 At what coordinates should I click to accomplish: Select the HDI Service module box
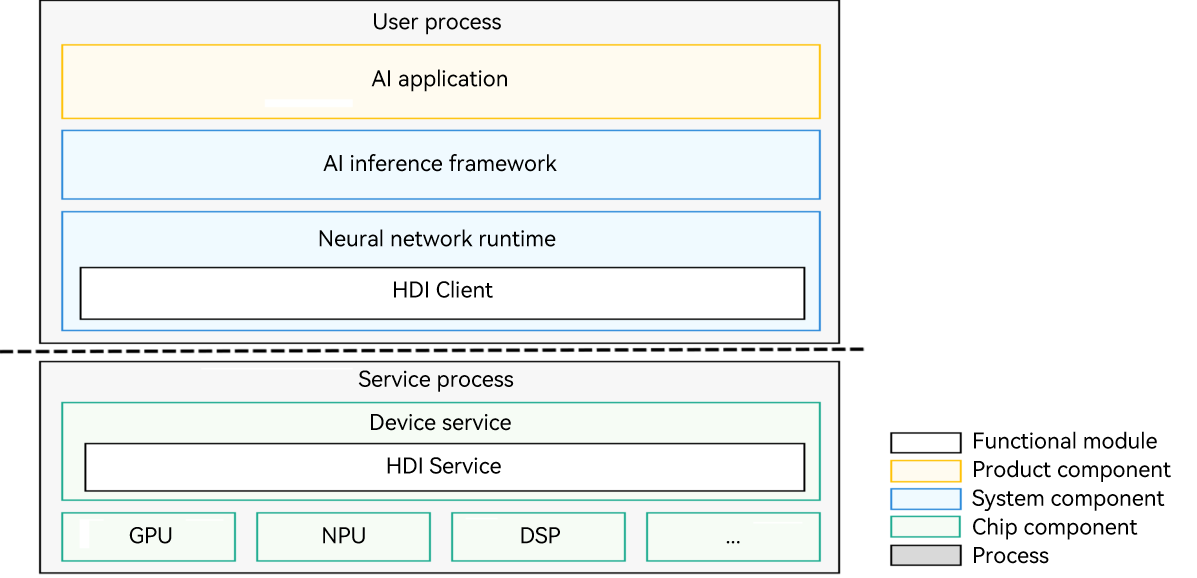click(444, 467)
